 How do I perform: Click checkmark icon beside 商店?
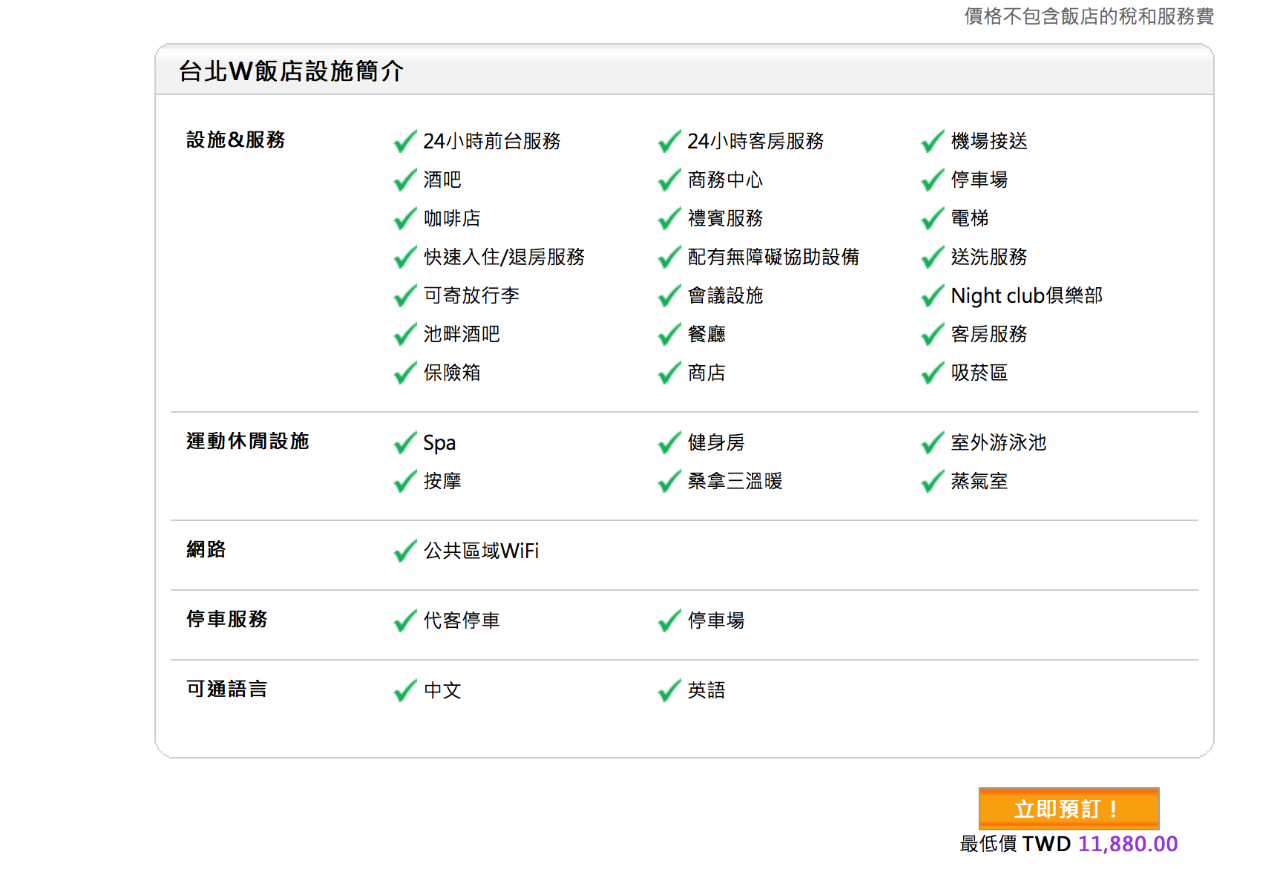tap(669, 373)
